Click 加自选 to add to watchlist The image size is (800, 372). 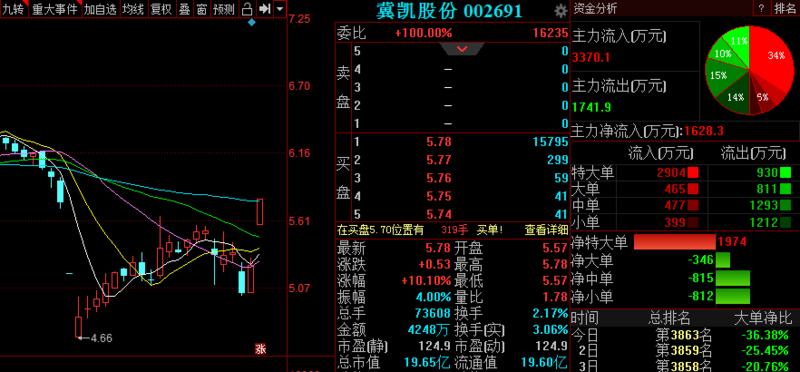point(100,9)
